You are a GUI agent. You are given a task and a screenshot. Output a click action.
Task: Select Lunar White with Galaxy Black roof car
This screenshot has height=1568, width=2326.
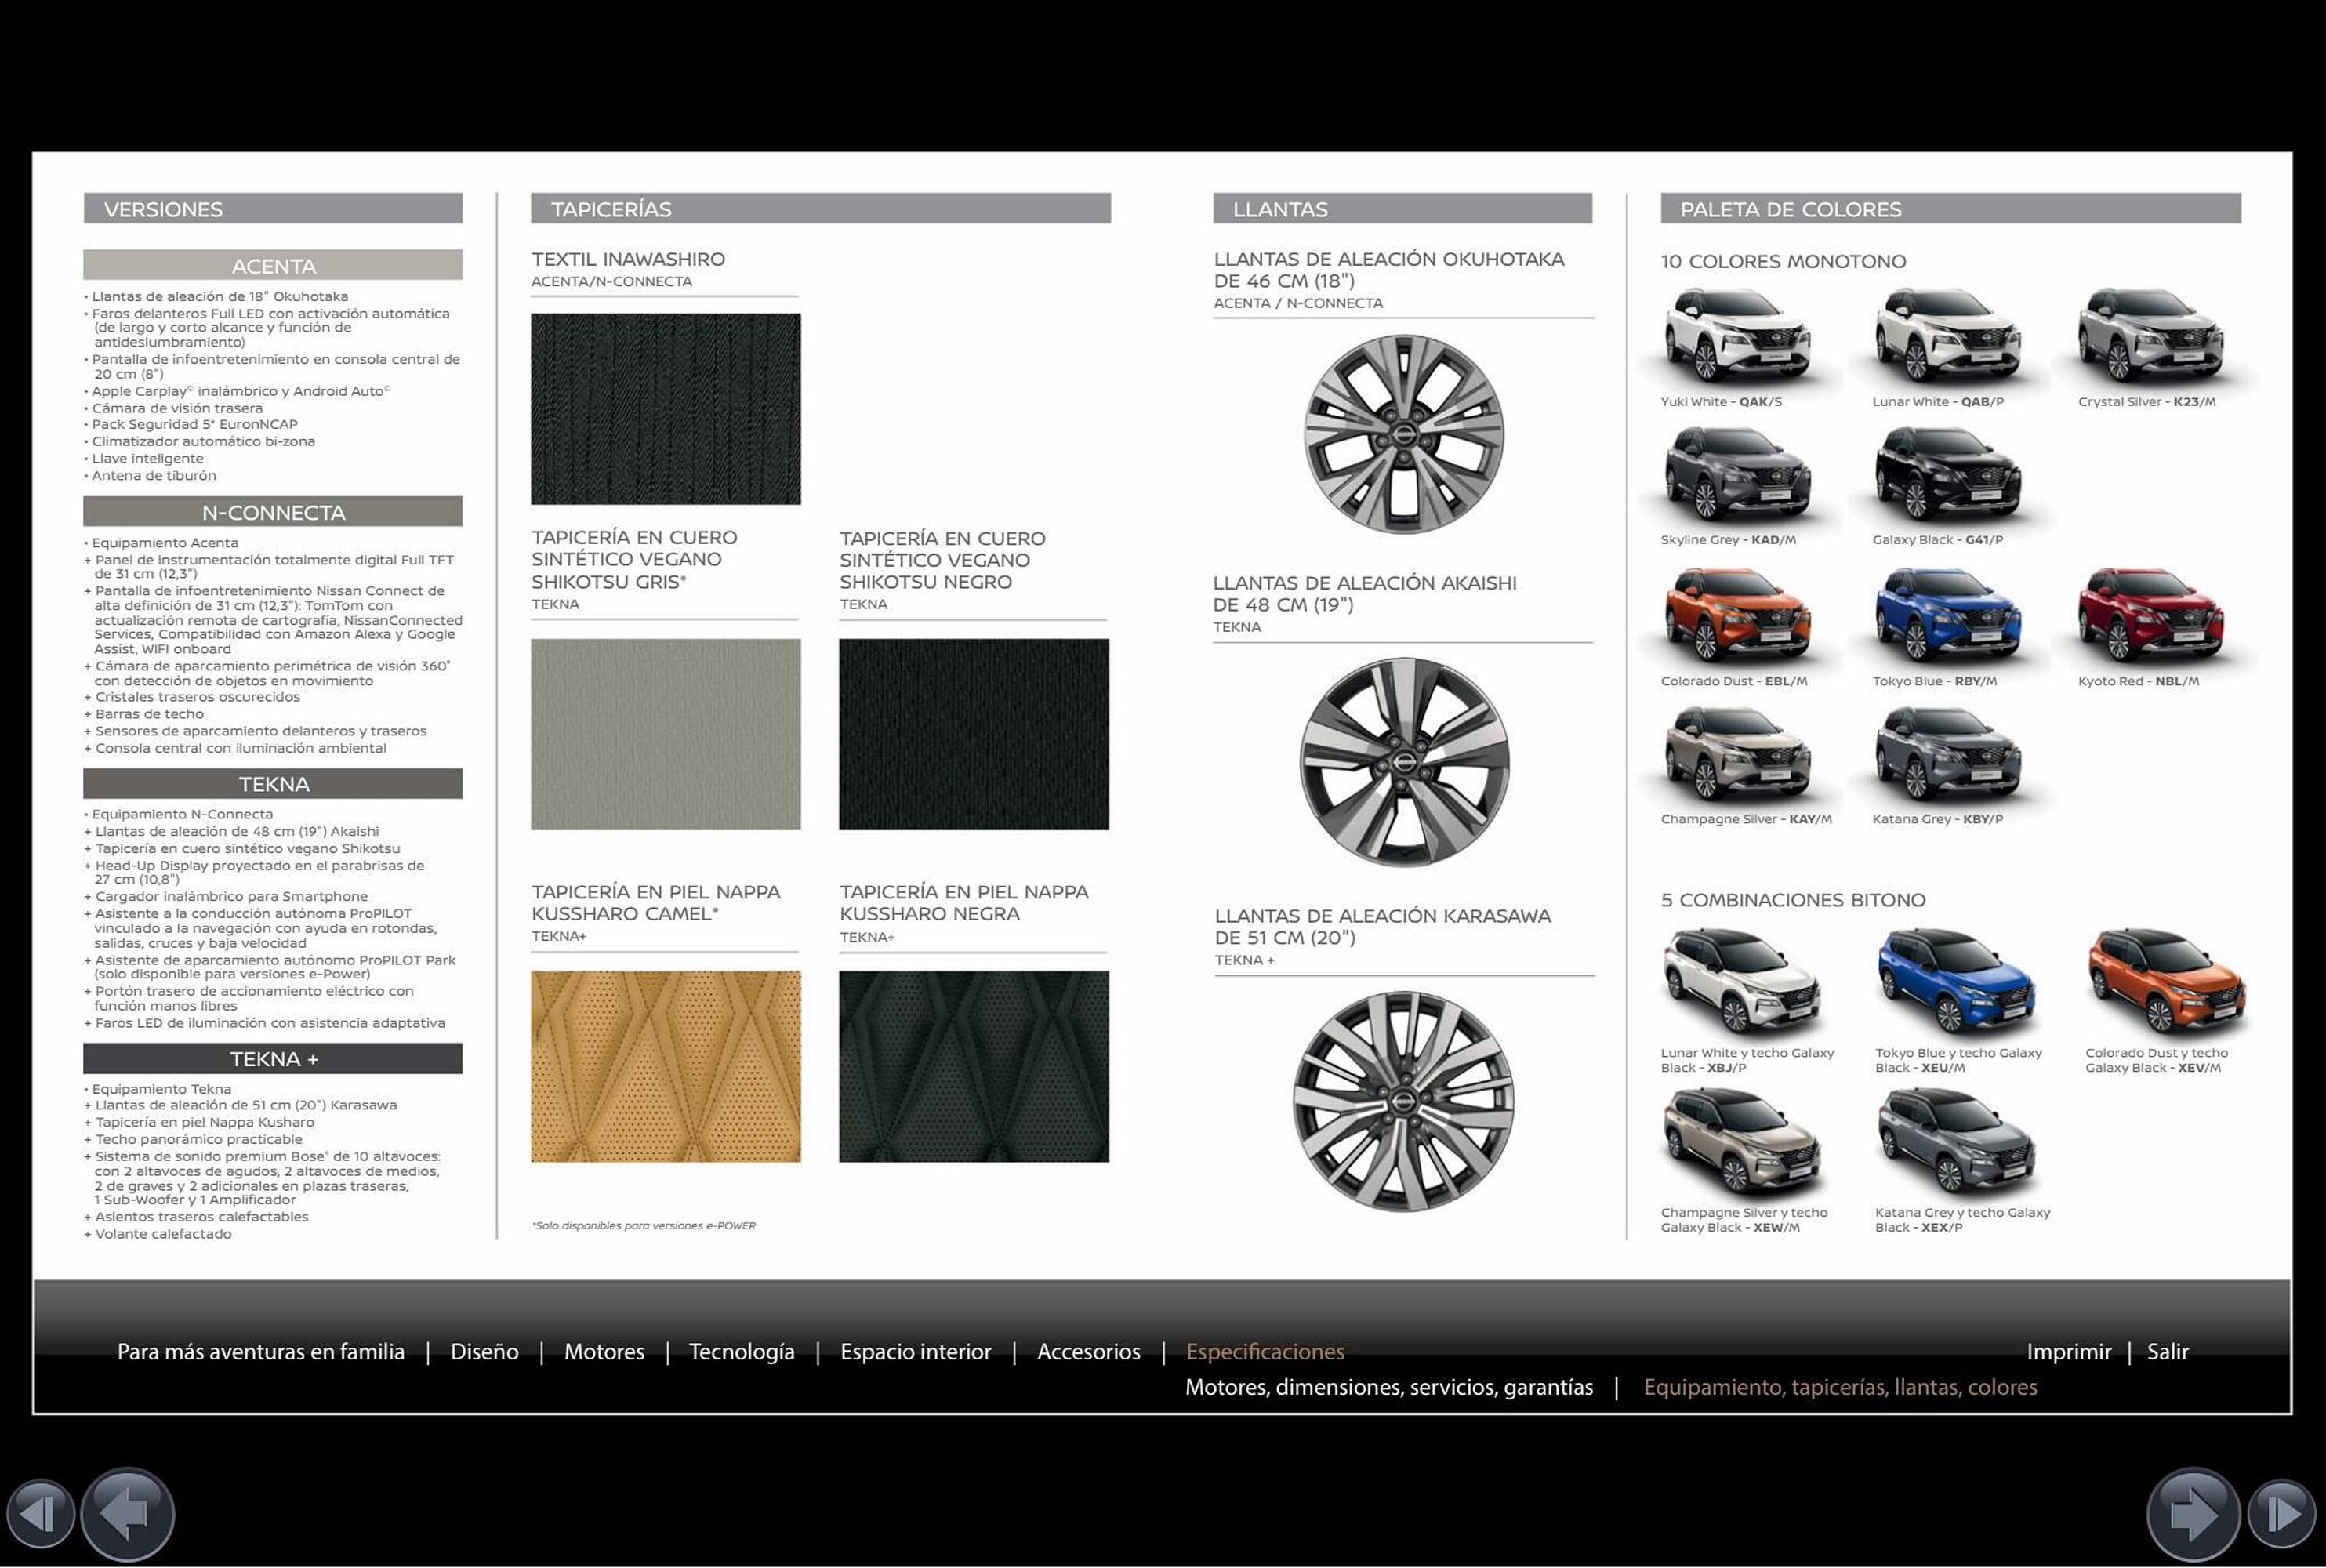tap(1743, 982)
